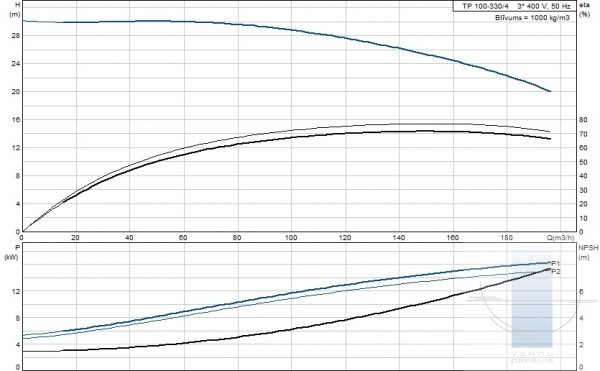This screenshot has height=371, width=600.
Task: Click the H (m) axis label
Action: tap(15, 10)
